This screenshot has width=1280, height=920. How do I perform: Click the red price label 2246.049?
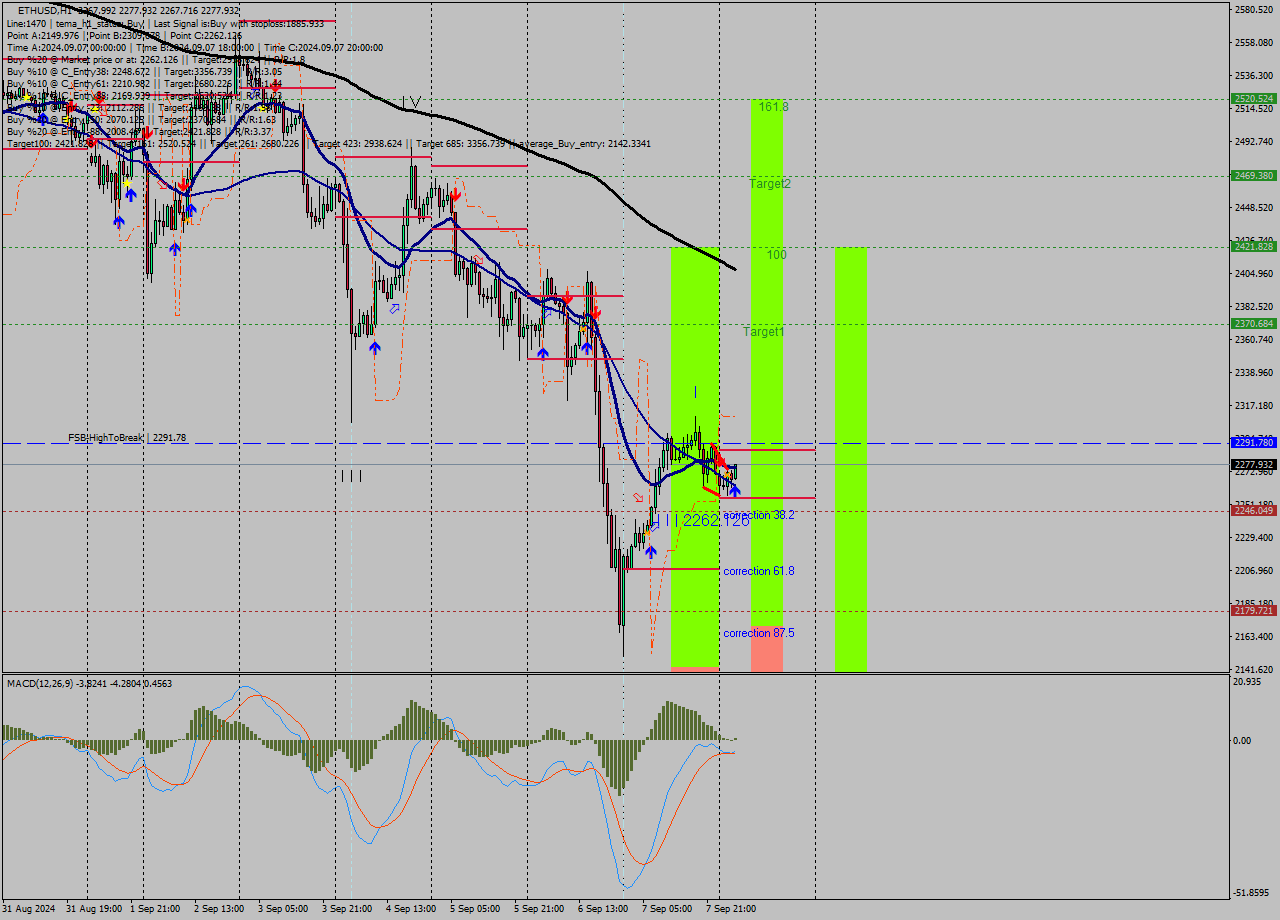[1252, 510]
